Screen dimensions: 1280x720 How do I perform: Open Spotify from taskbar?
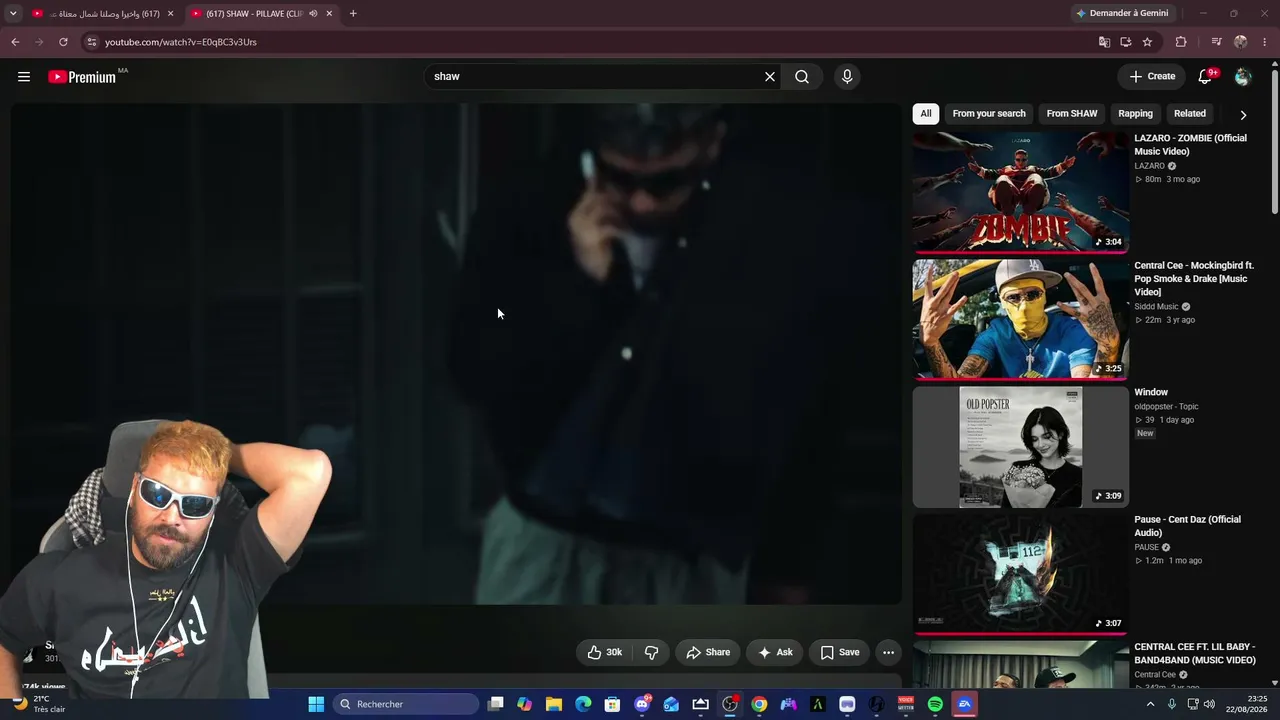935,704
